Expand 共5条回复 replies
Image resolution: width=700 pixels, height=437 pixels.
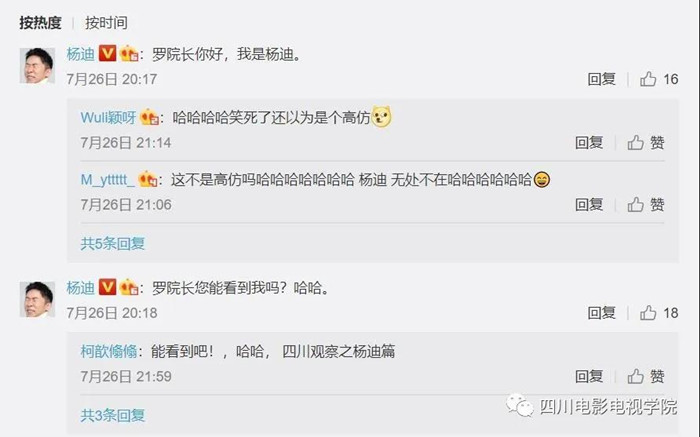(x=112, y=244)
